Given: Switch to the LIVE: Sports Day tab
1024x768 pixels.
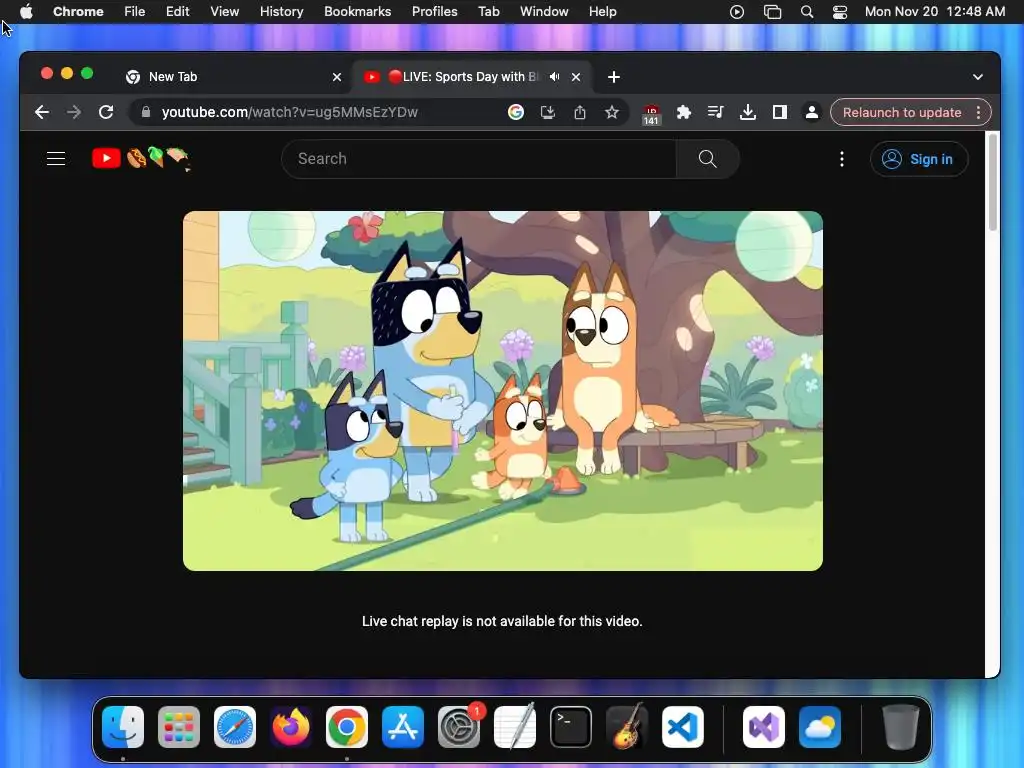Looking at the screenshot, I should click(463, 76).
